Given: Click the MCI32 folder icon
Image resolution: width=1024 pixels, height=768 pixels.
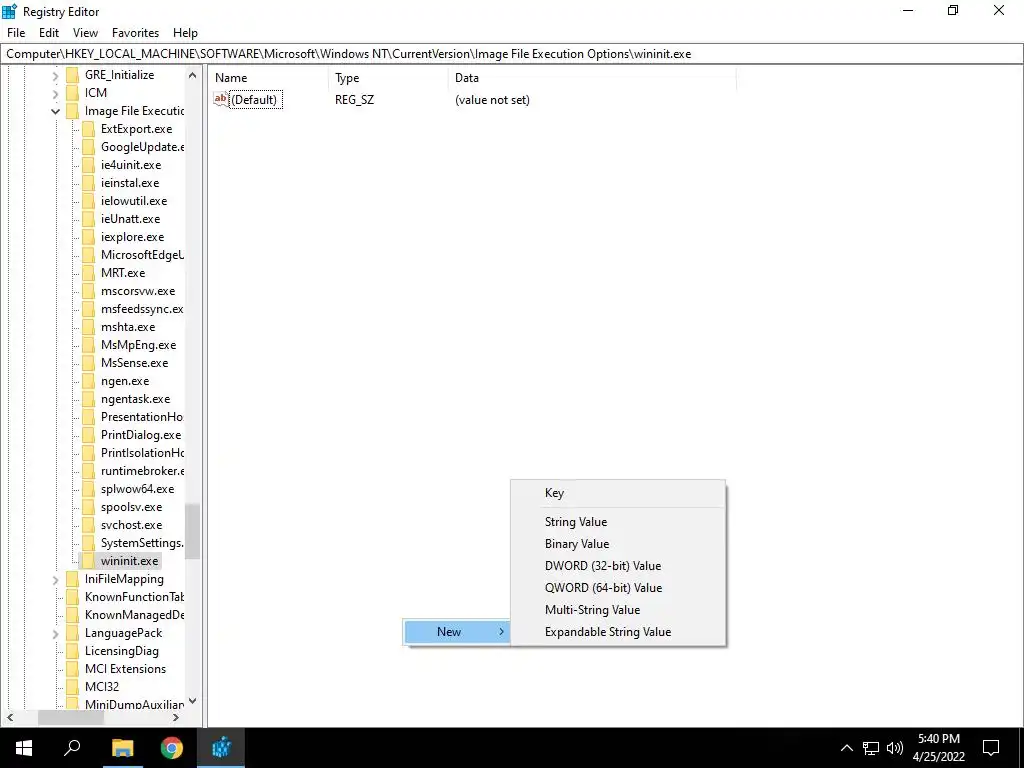Looking at the screenshot, I should click(x=72, y=687).
